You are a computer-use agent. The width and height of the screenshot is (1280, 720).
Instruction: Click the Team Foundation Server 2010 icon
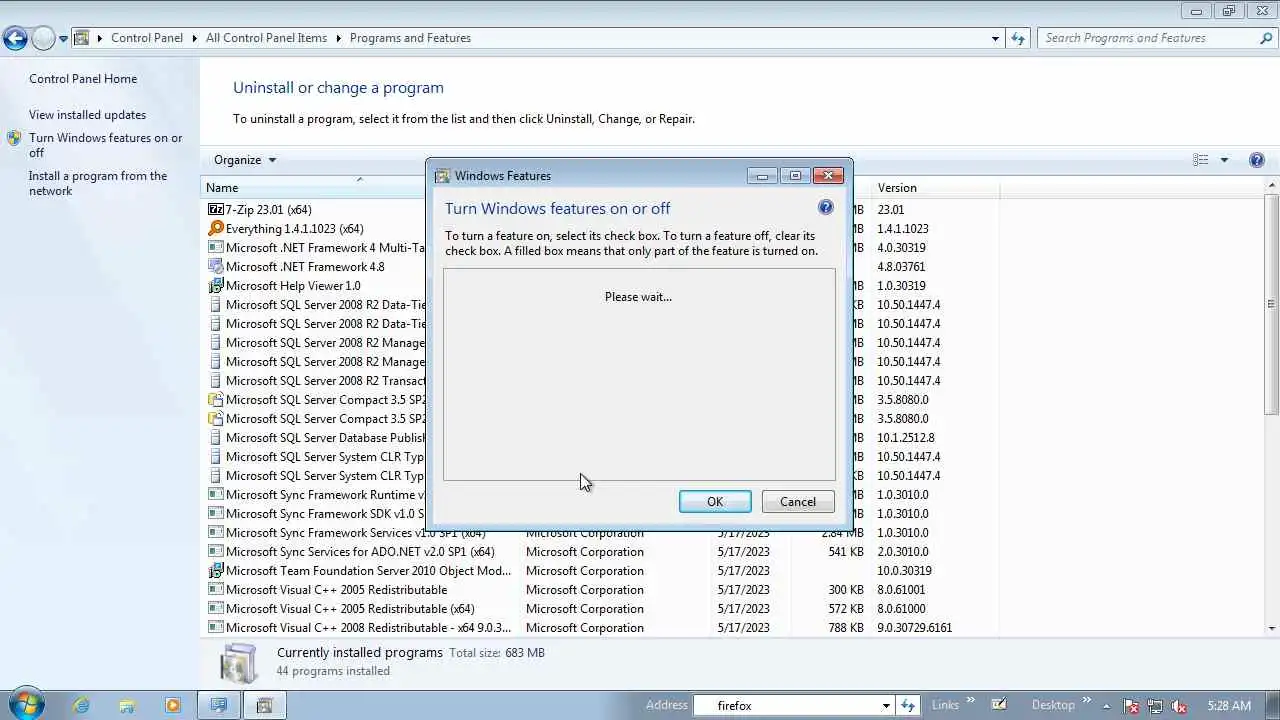[x=215, y=570]
